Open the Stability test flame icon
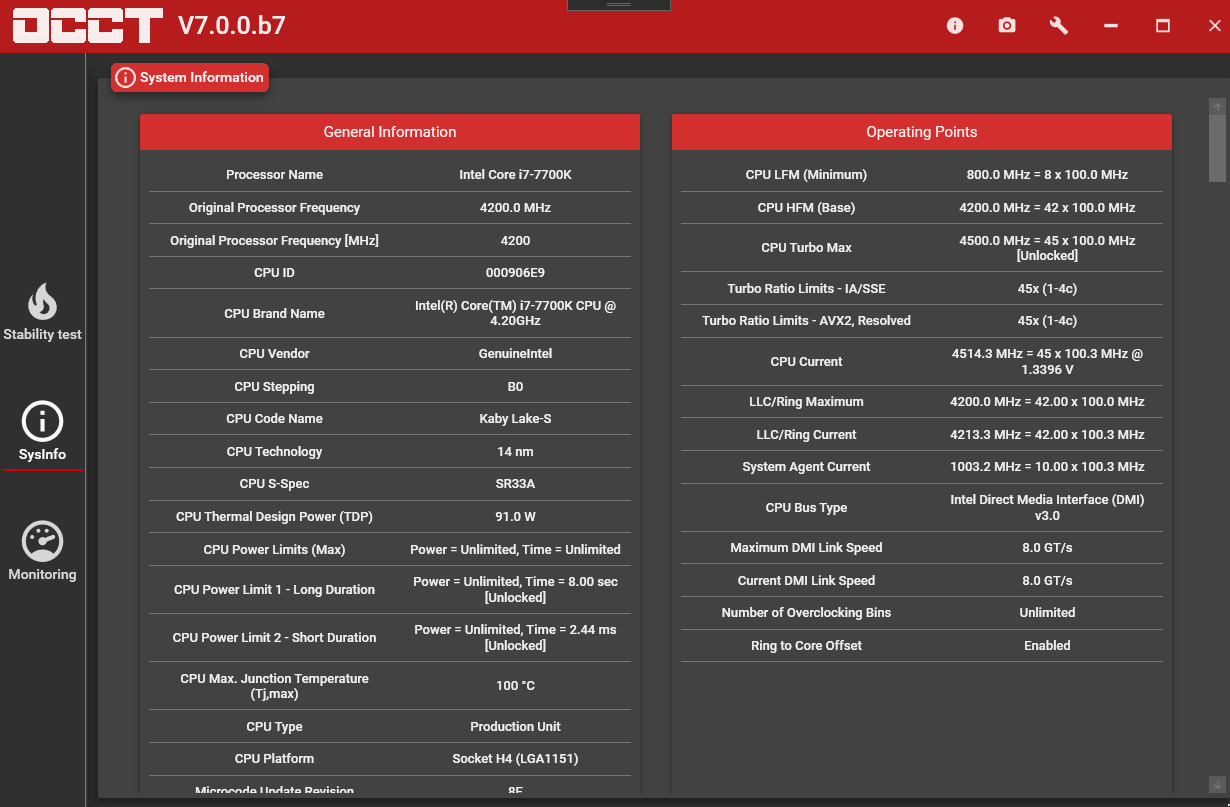 (x=42, y=303)
